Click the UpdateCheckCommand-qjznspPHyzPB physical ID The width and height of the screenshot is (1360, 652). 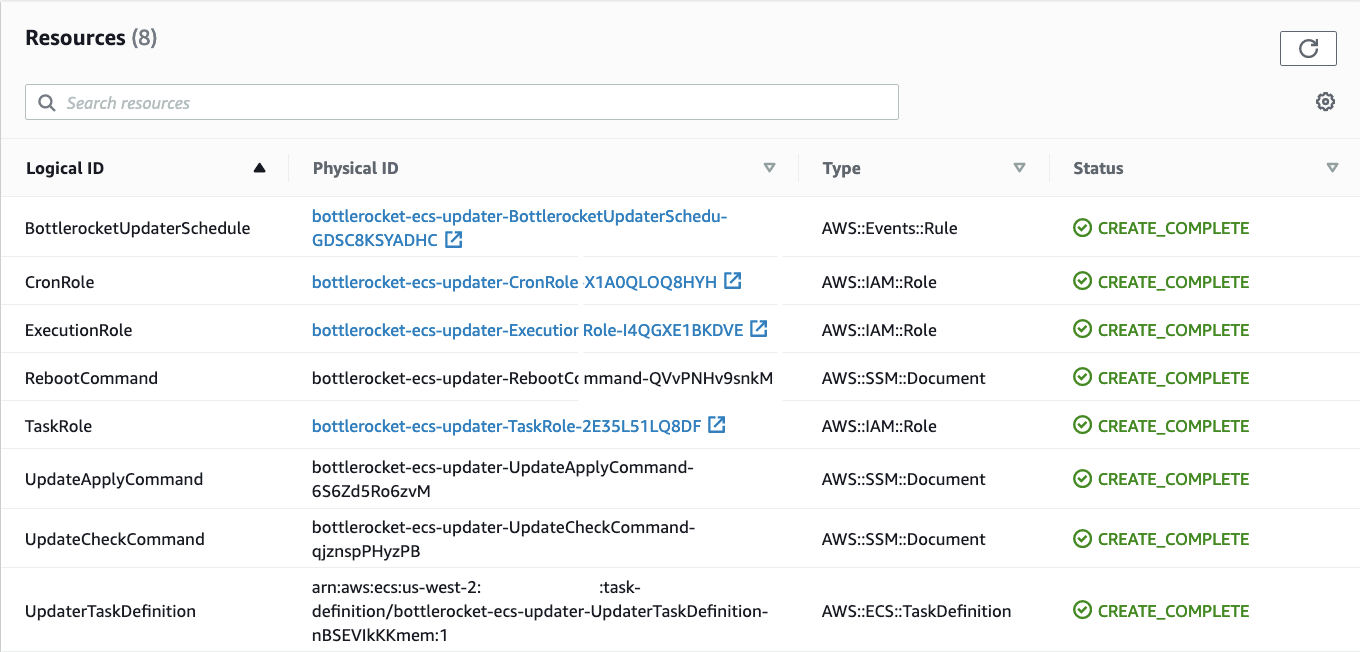click(503, 539)
